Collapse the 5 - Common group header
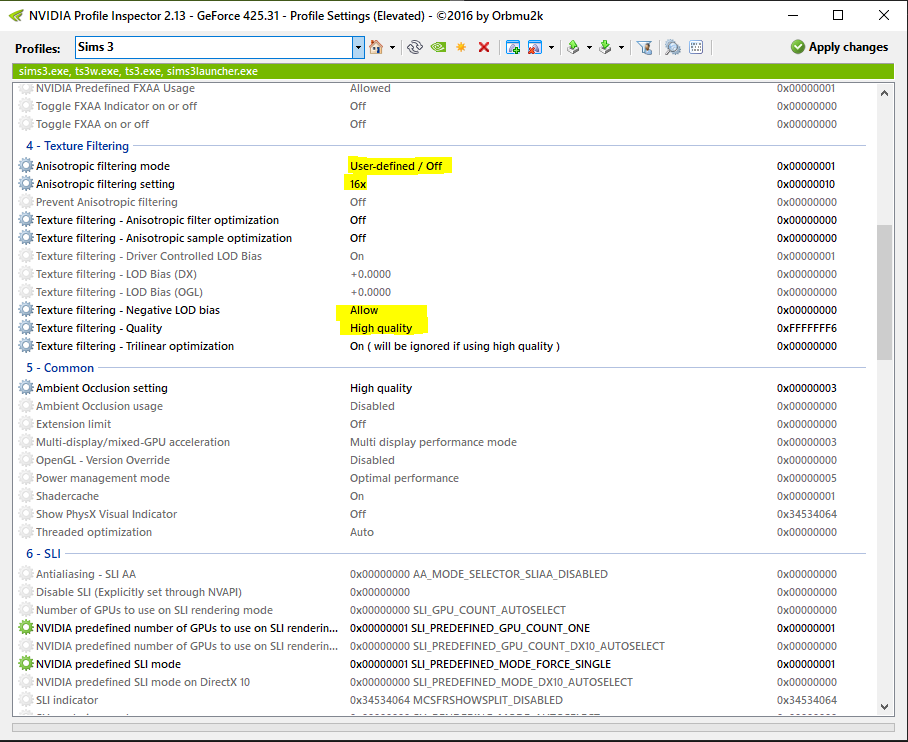Viewport: 908px width, 742px height. click(60, 368)
